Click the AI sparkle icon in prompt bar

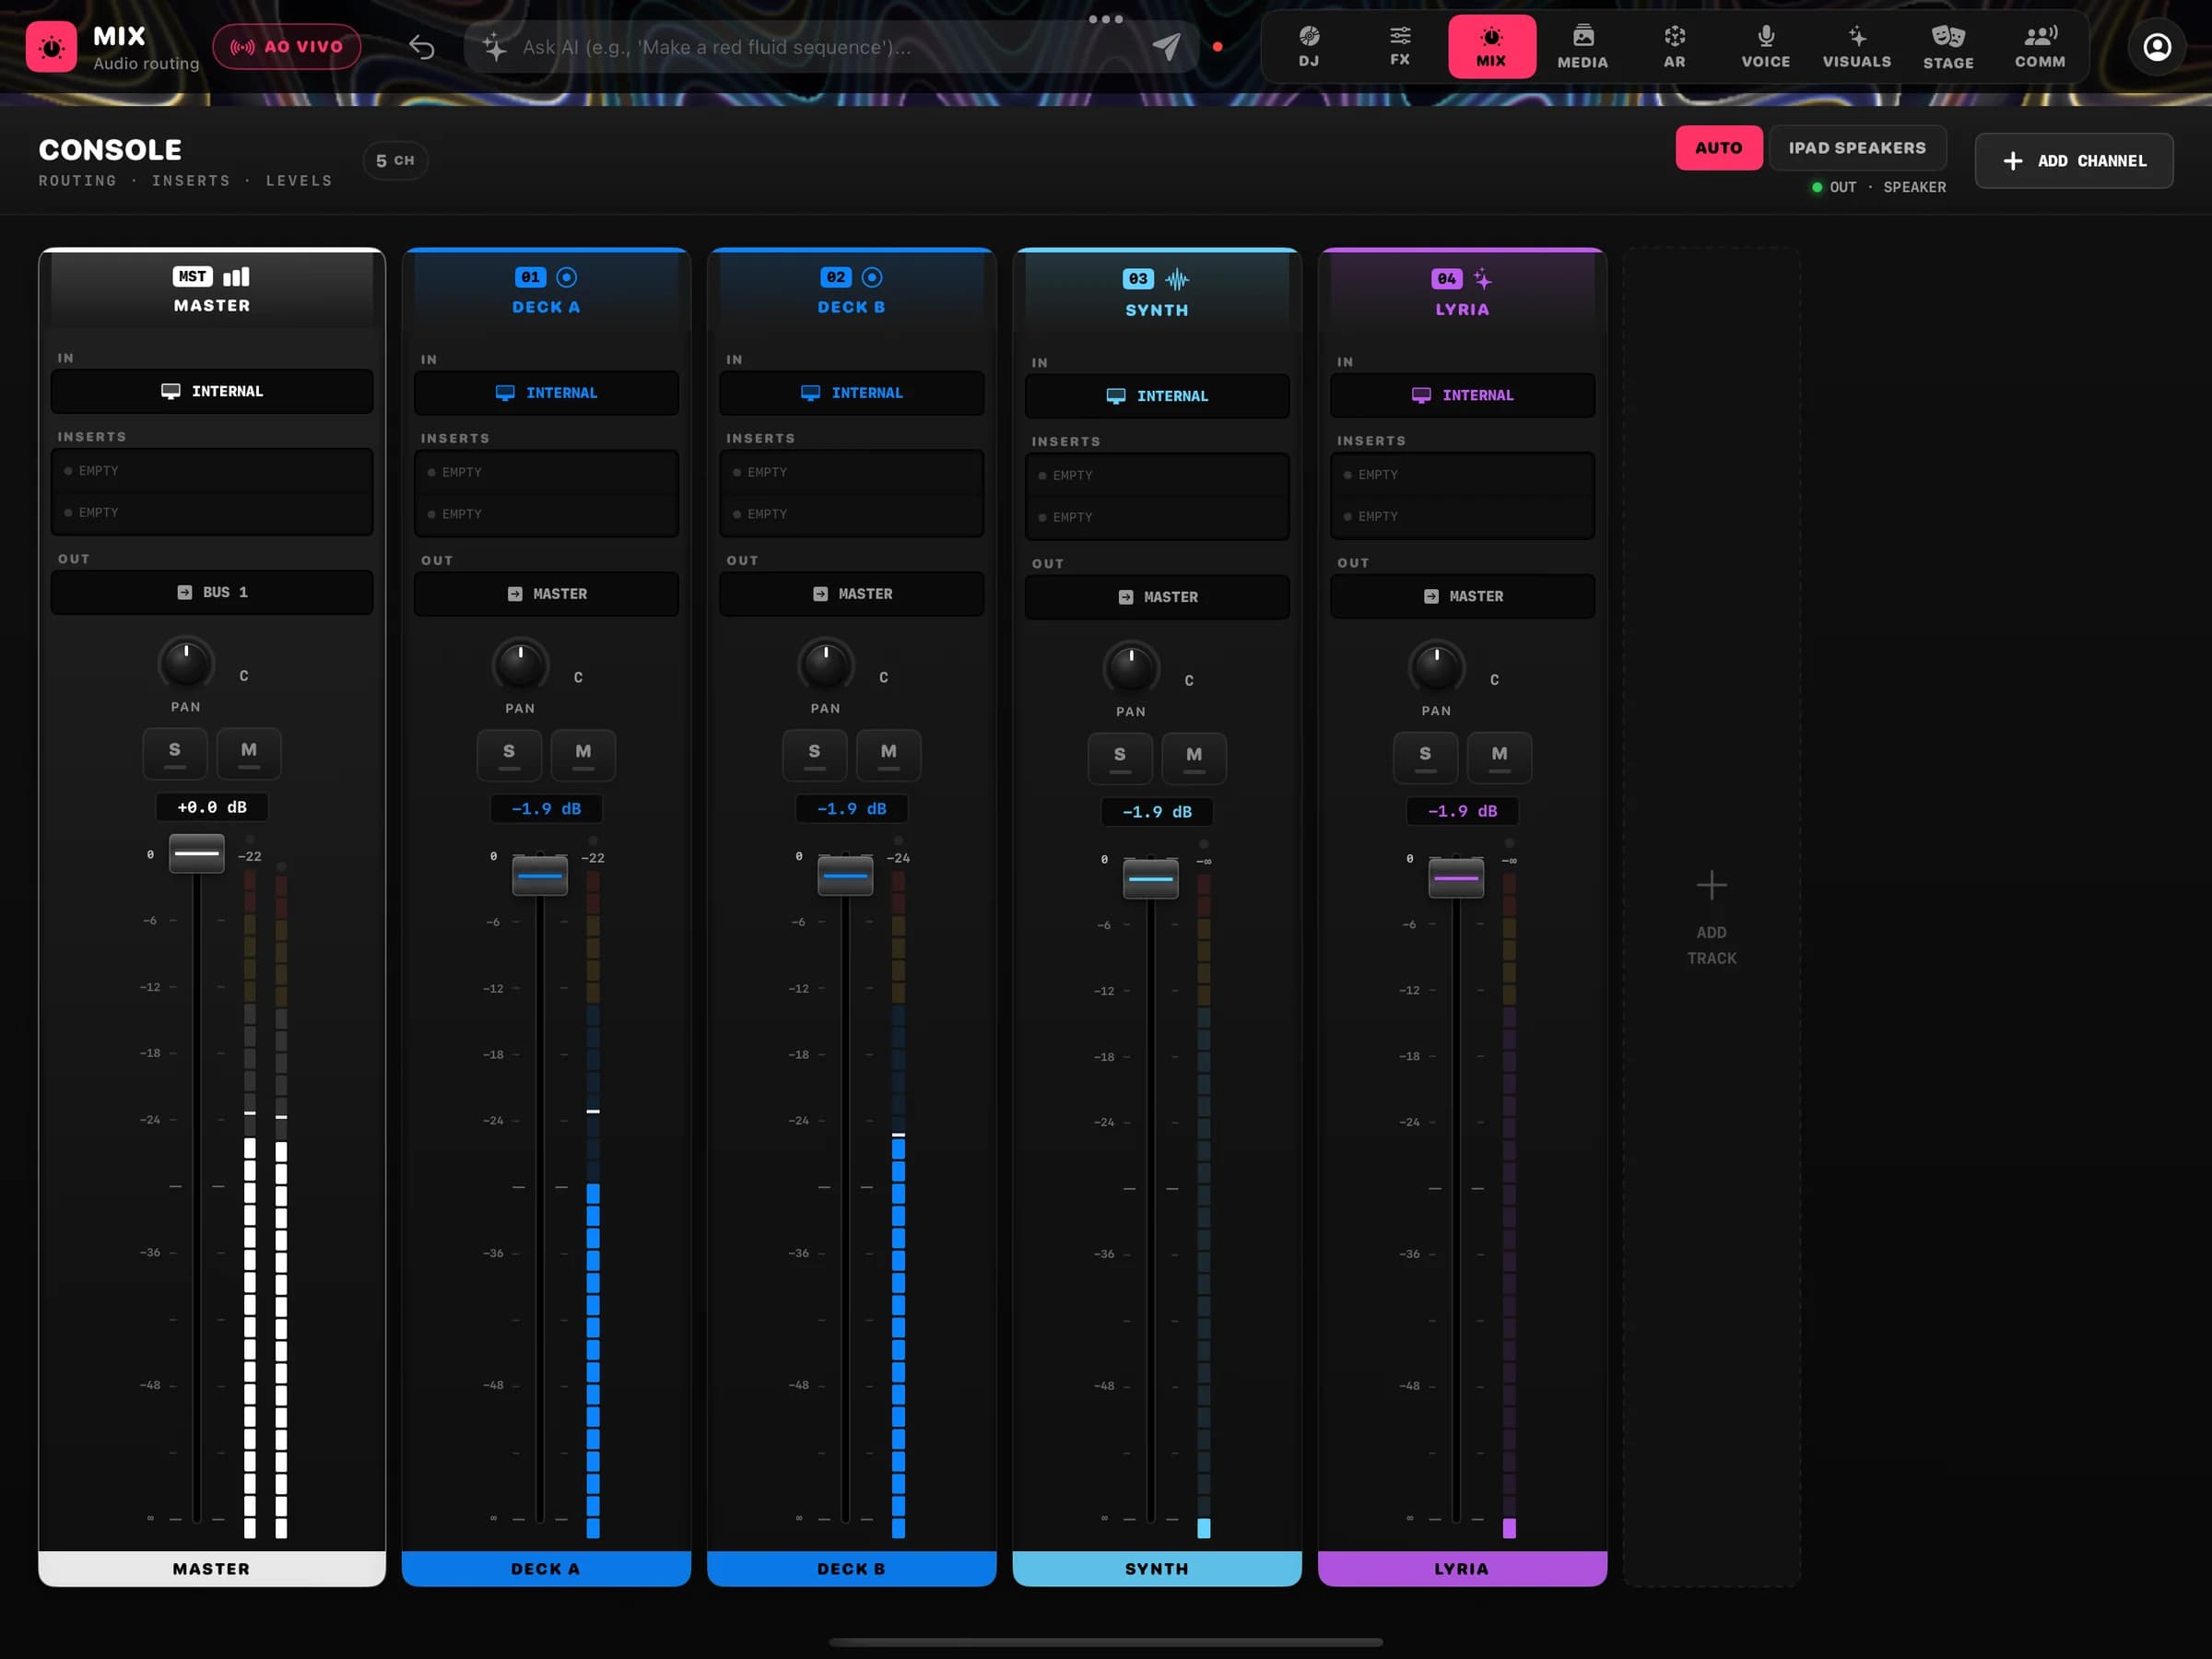point(494,47)
